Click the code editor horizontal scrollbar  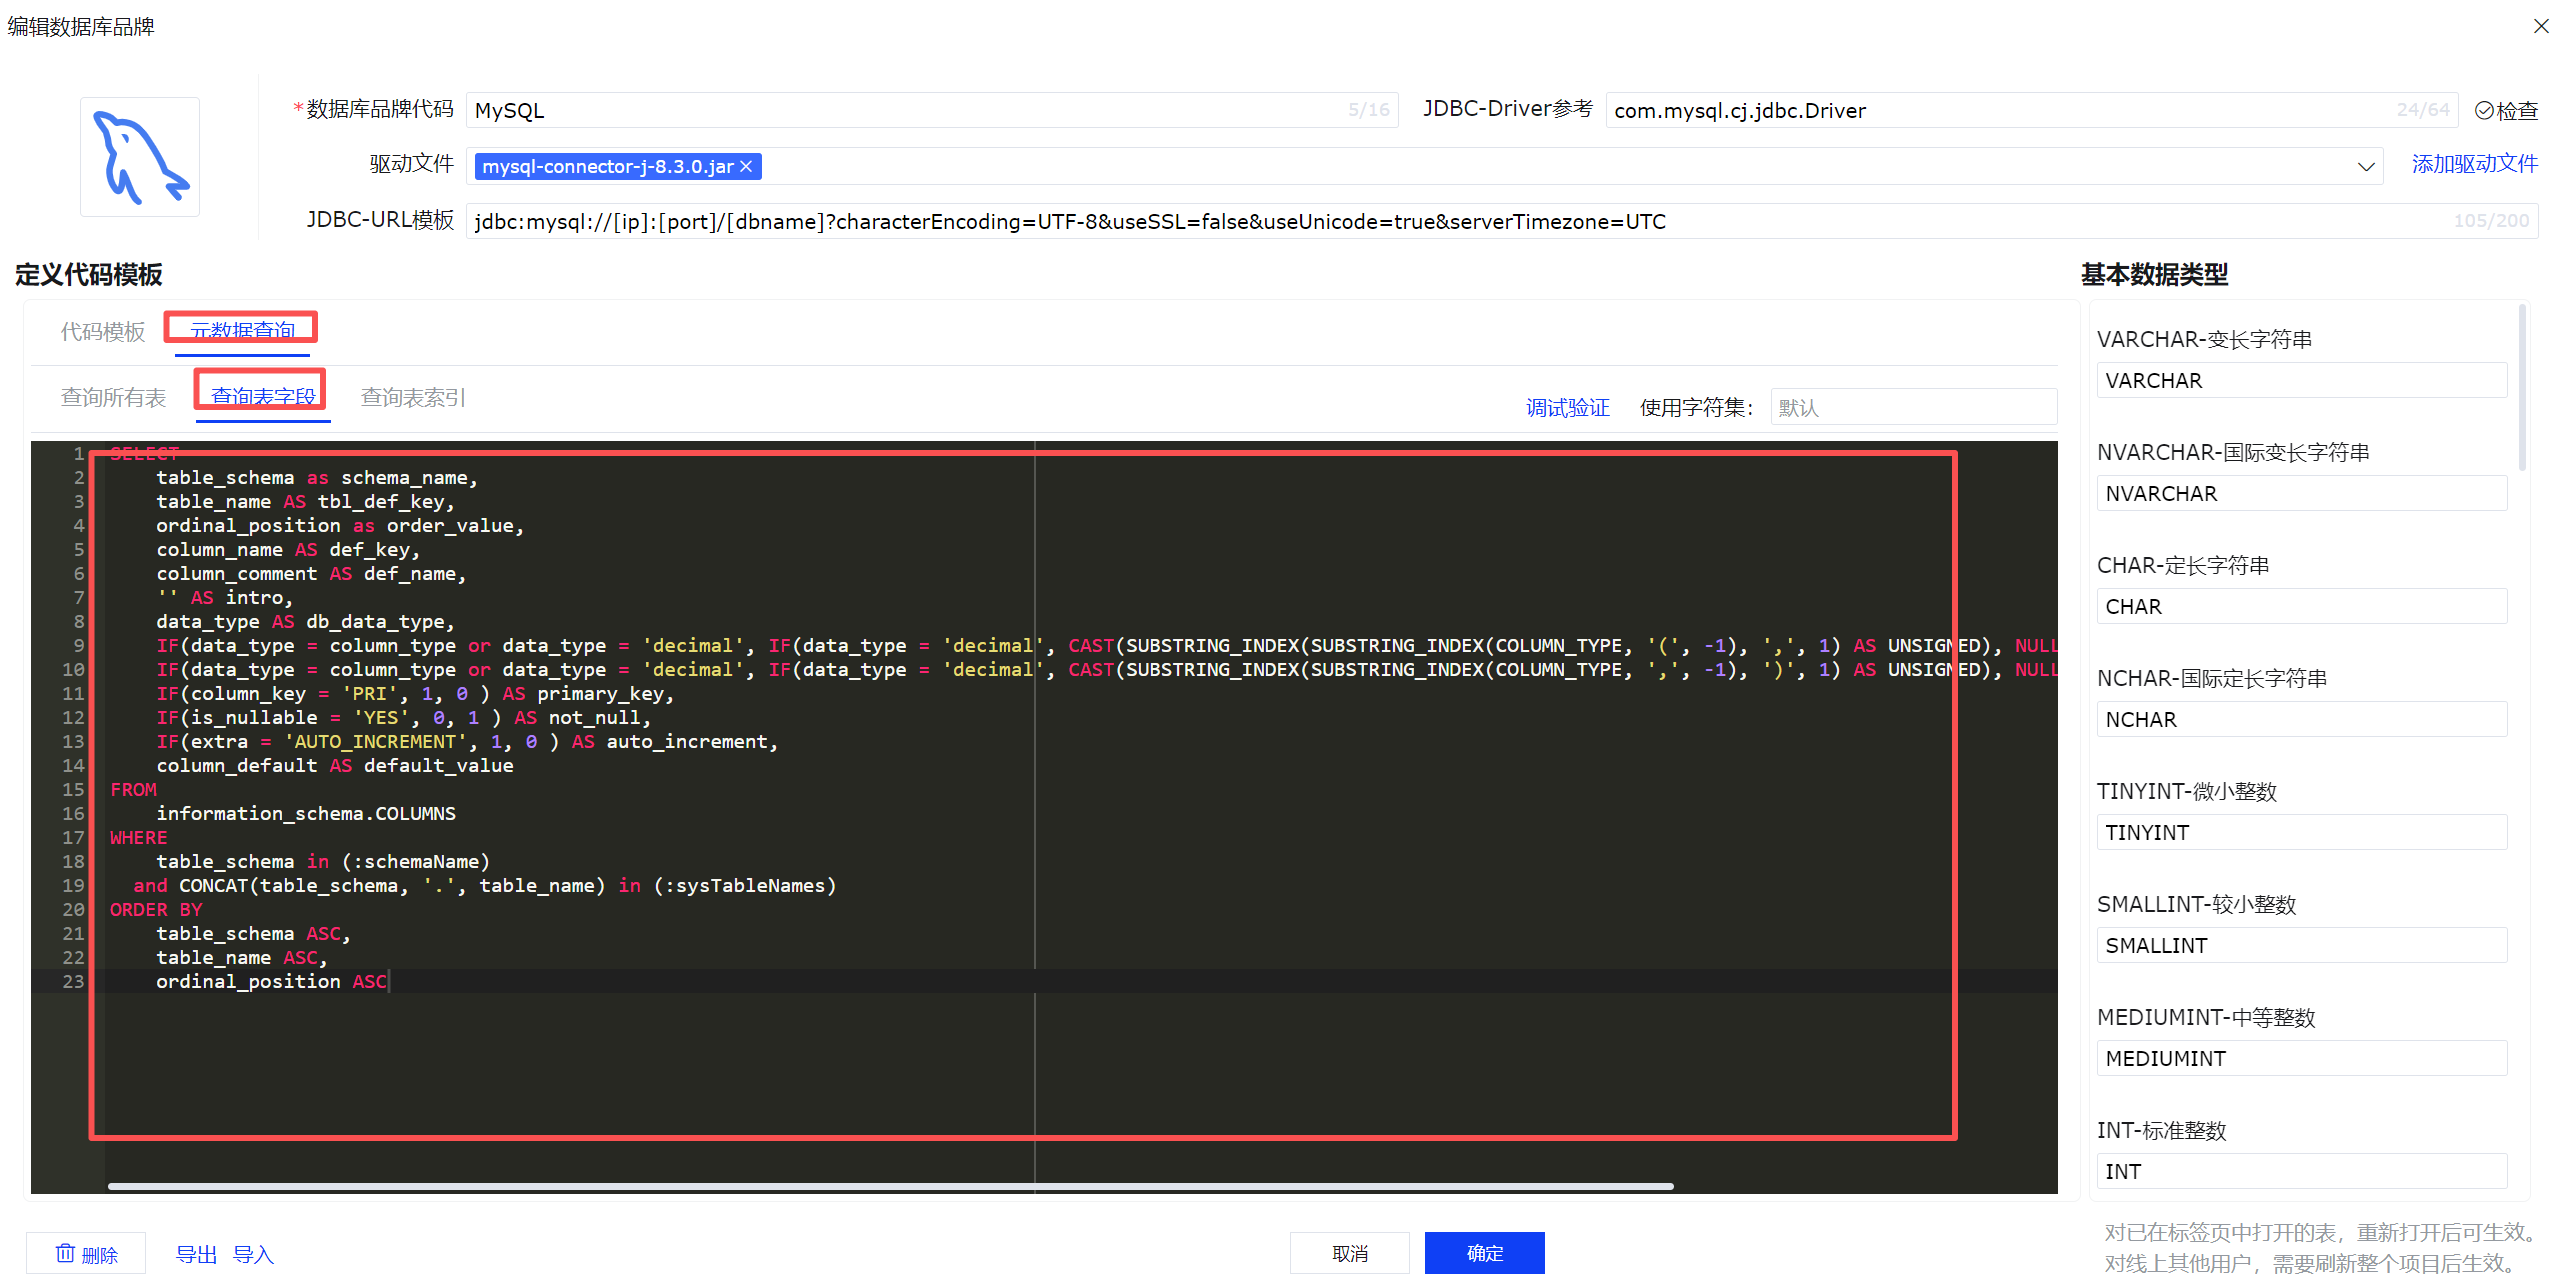(890, 1186)
